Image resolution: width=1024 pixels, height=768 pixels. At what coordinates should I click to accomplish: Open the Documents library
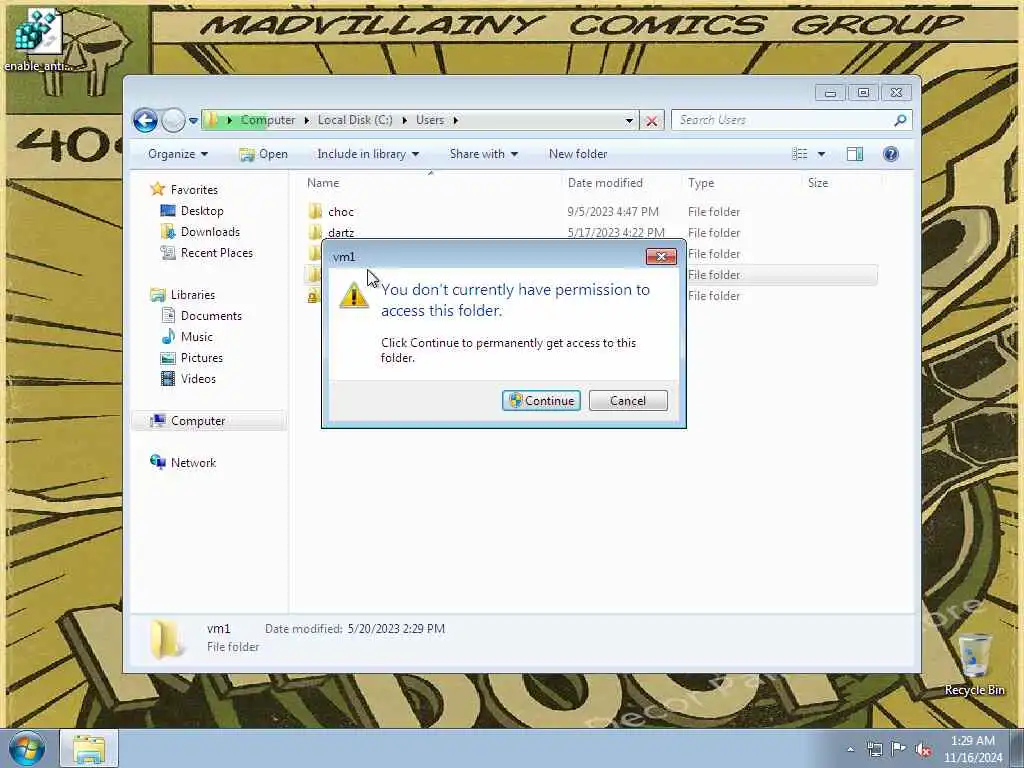point(211,316)
